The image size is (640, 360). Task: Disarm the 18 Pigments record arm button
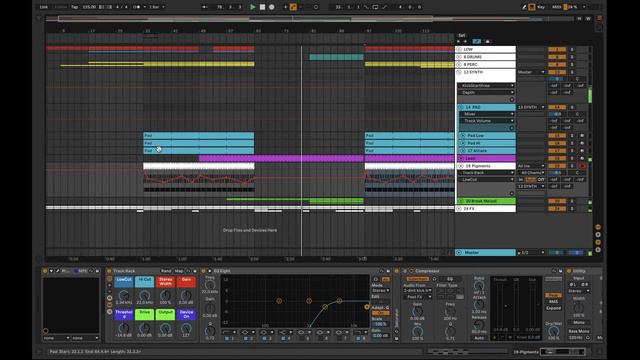click(582, 166)
